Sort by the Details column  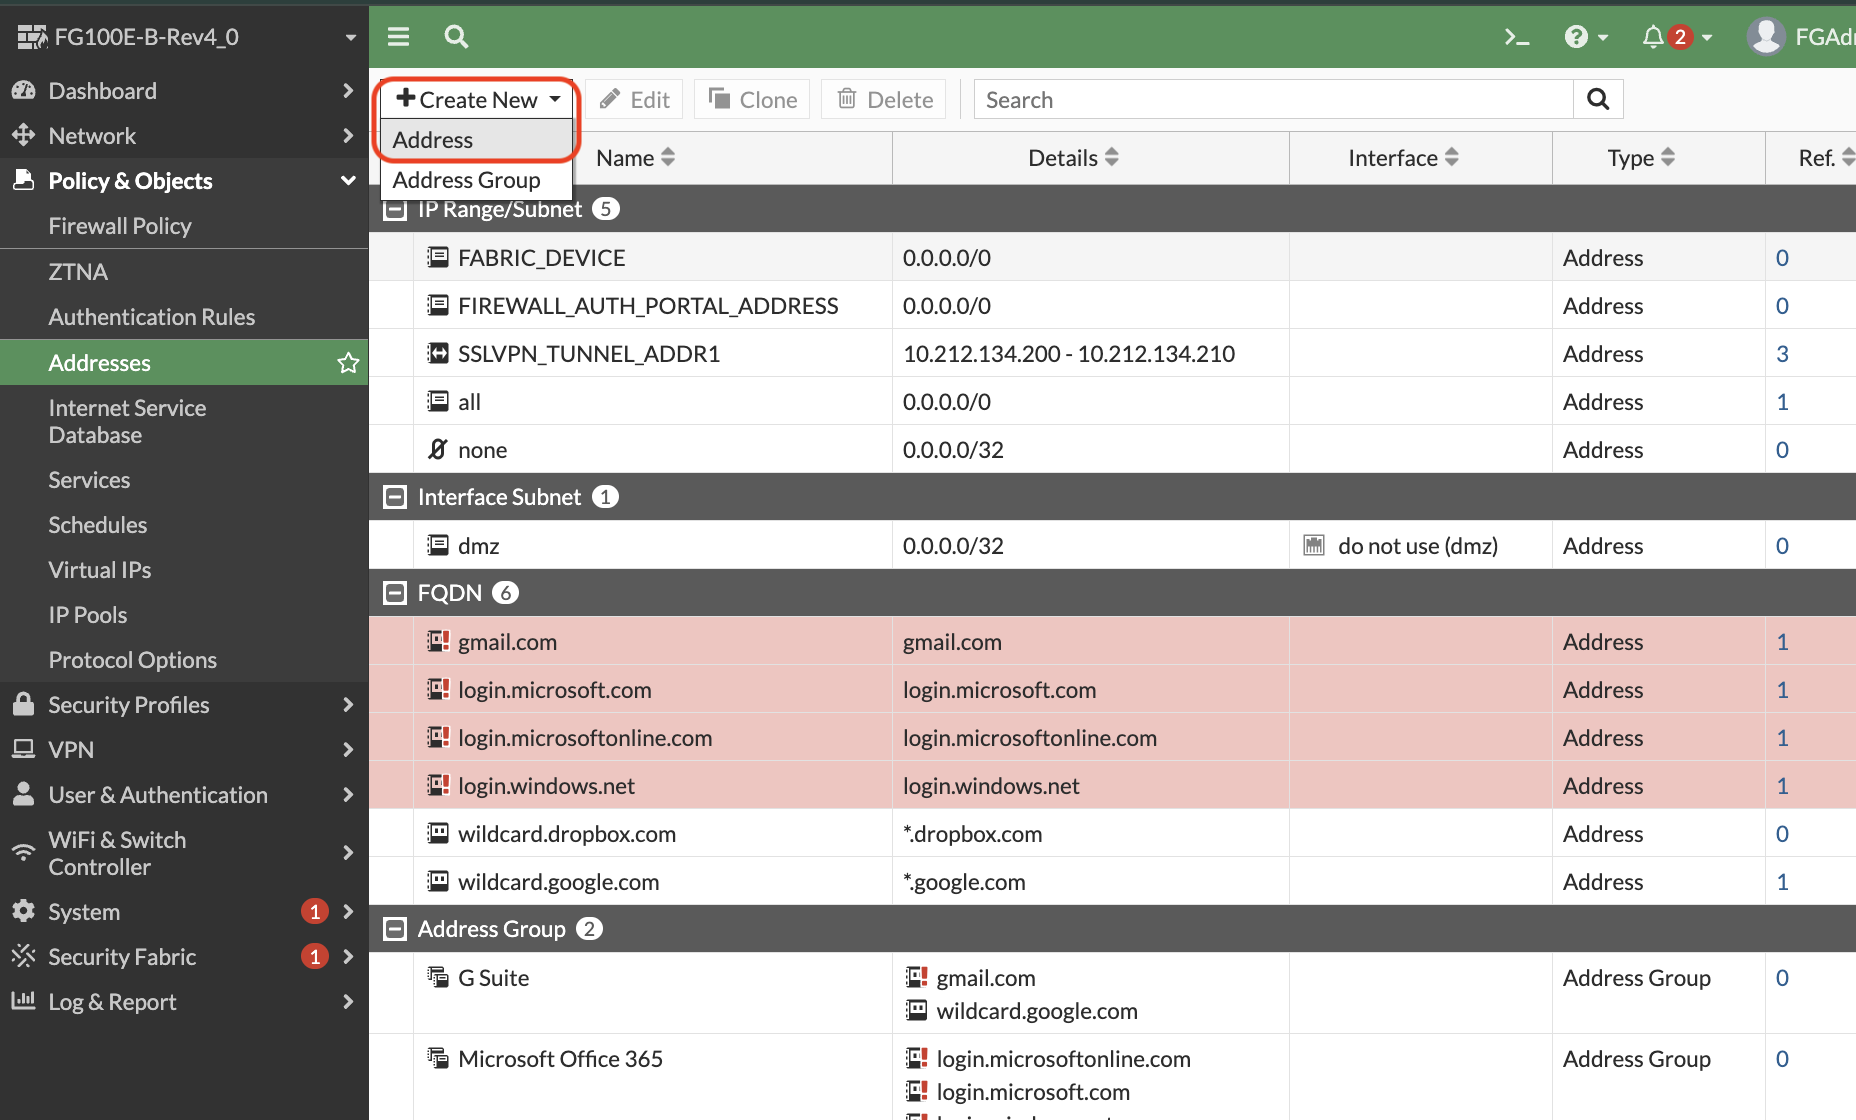pyautogui.click(x=1074, y=157)
